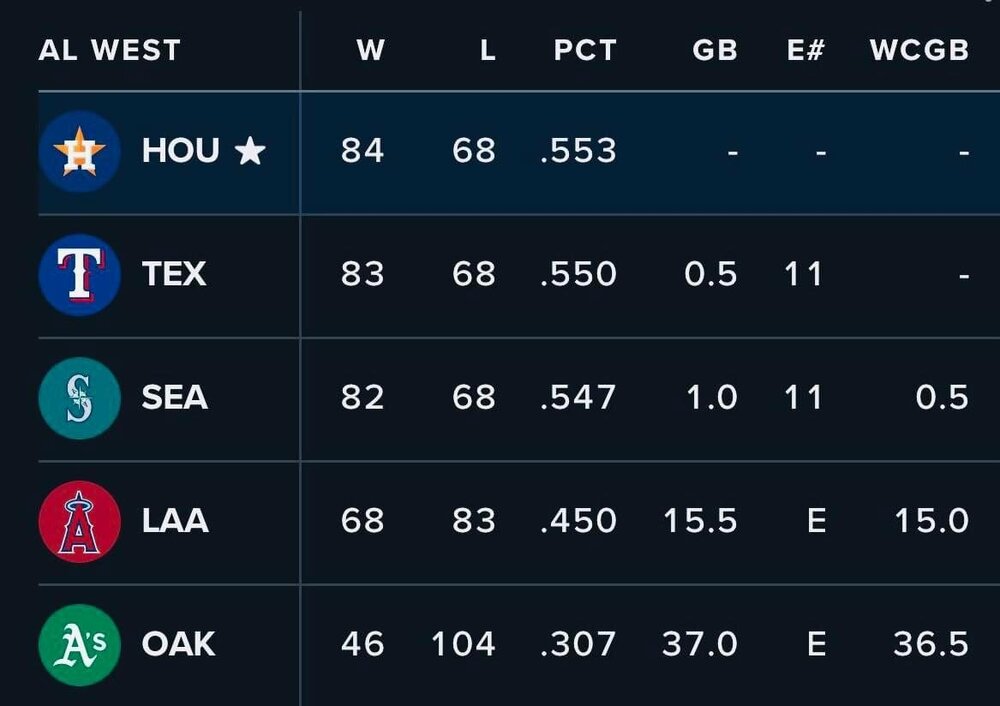Click the WCGB column header
Image resolution: width=1000 pixels, height=706 pixels.
[919, 50]
